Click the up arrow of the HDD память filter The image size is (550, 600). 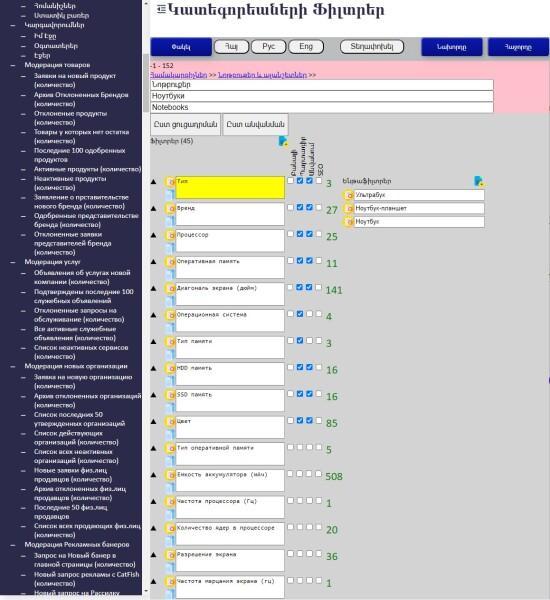(x=153, y=368)
